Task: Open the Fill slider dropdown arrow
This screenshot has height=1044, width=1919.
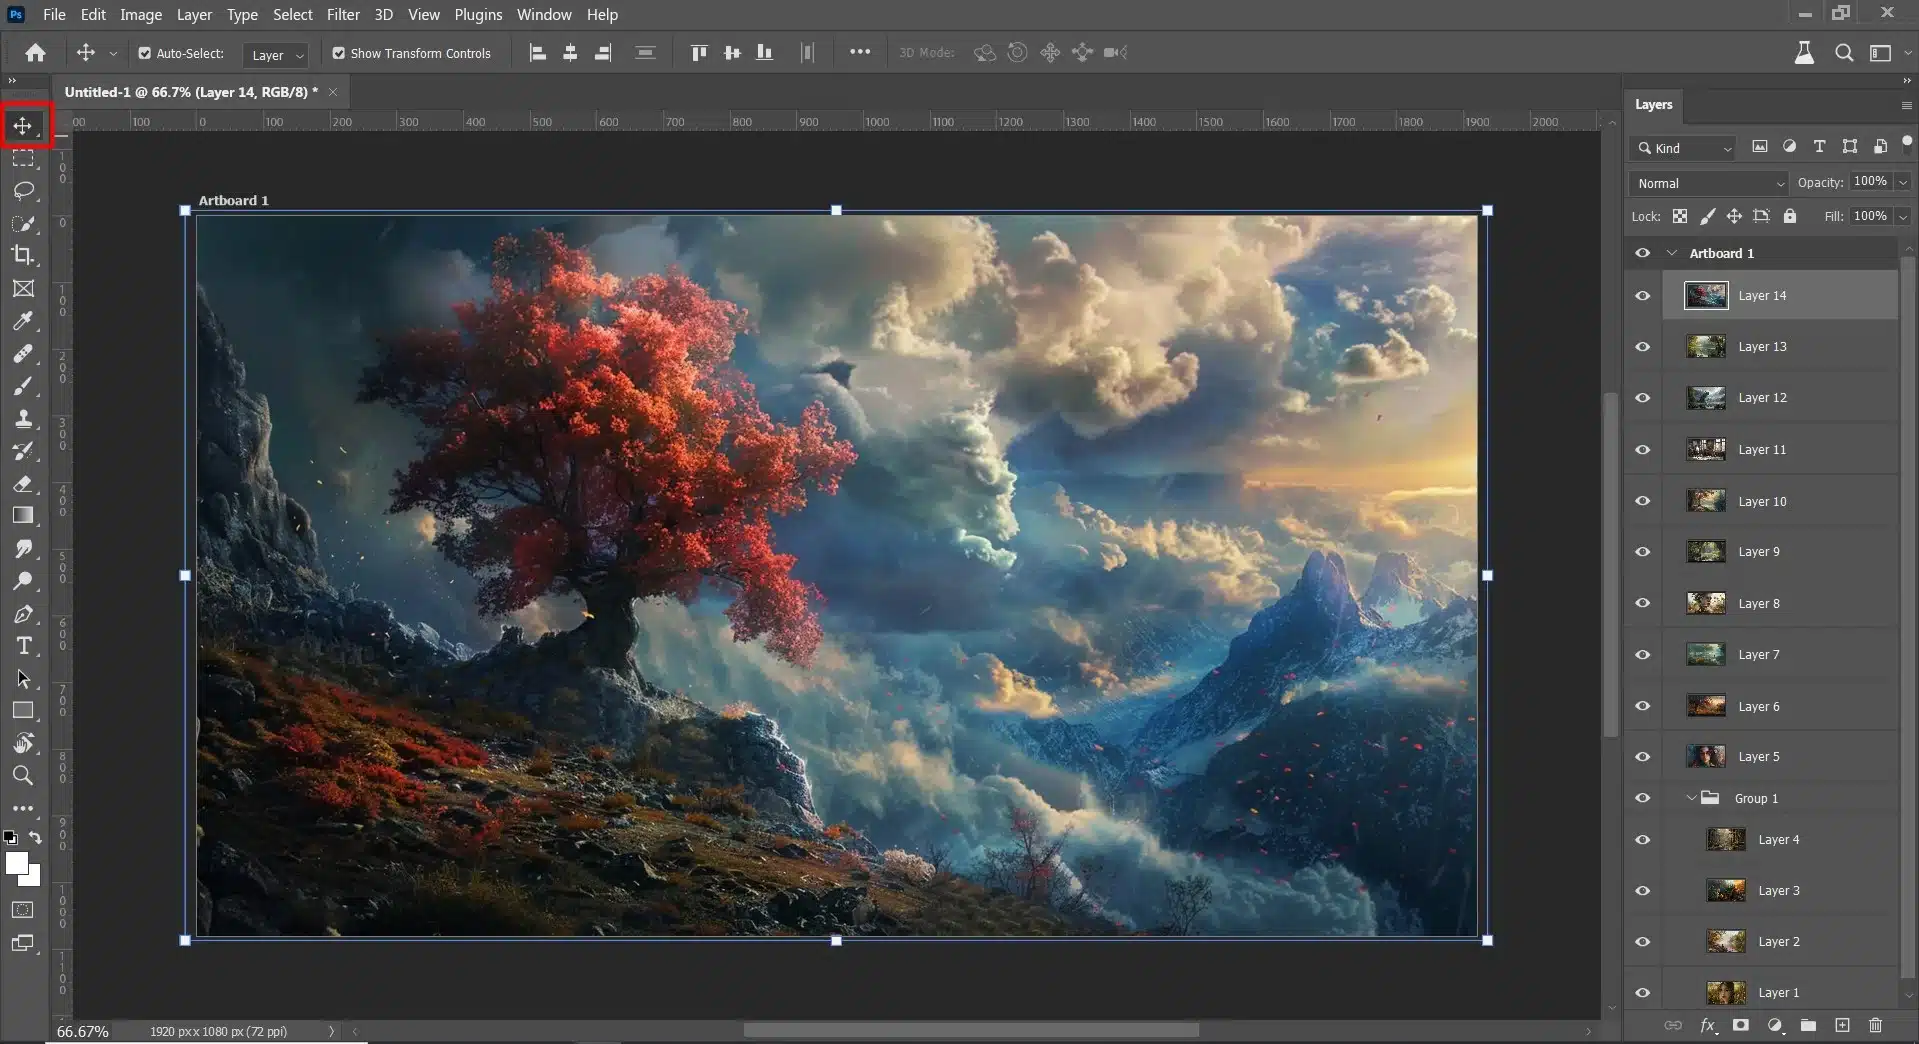Action: 1903,216
